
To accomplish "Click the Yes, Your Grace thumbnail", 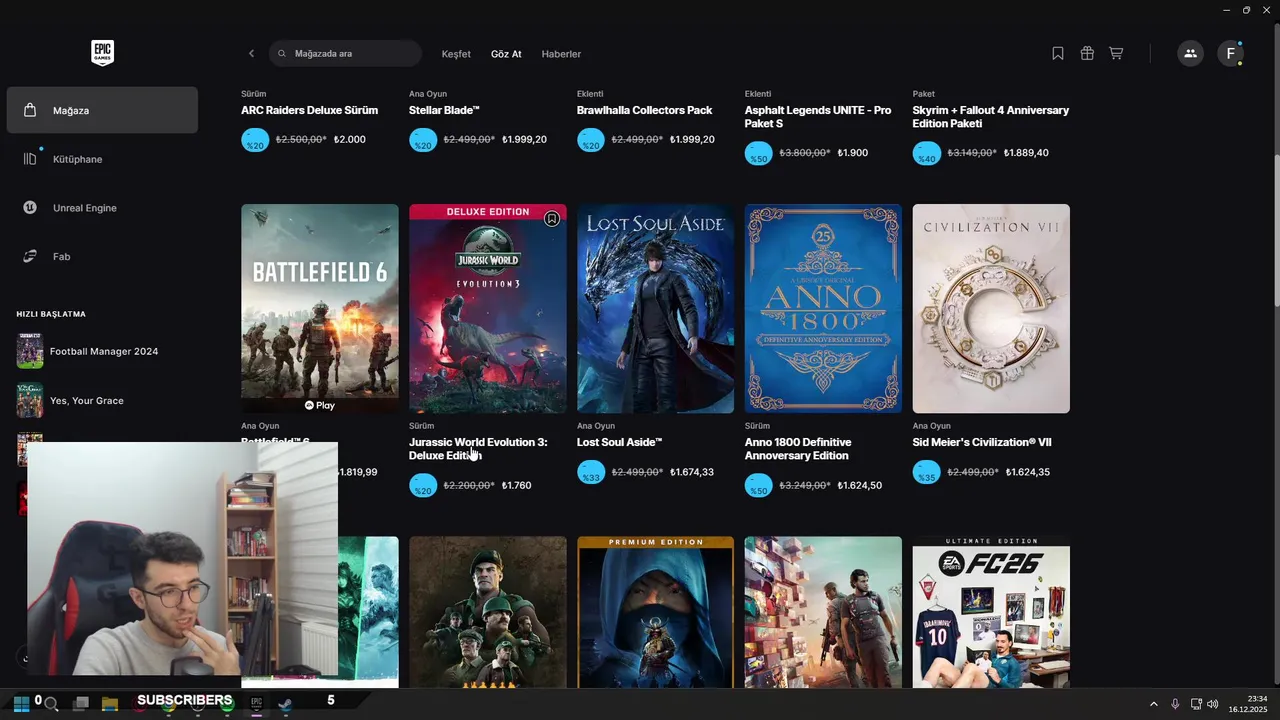I will [x=30, y=400].
